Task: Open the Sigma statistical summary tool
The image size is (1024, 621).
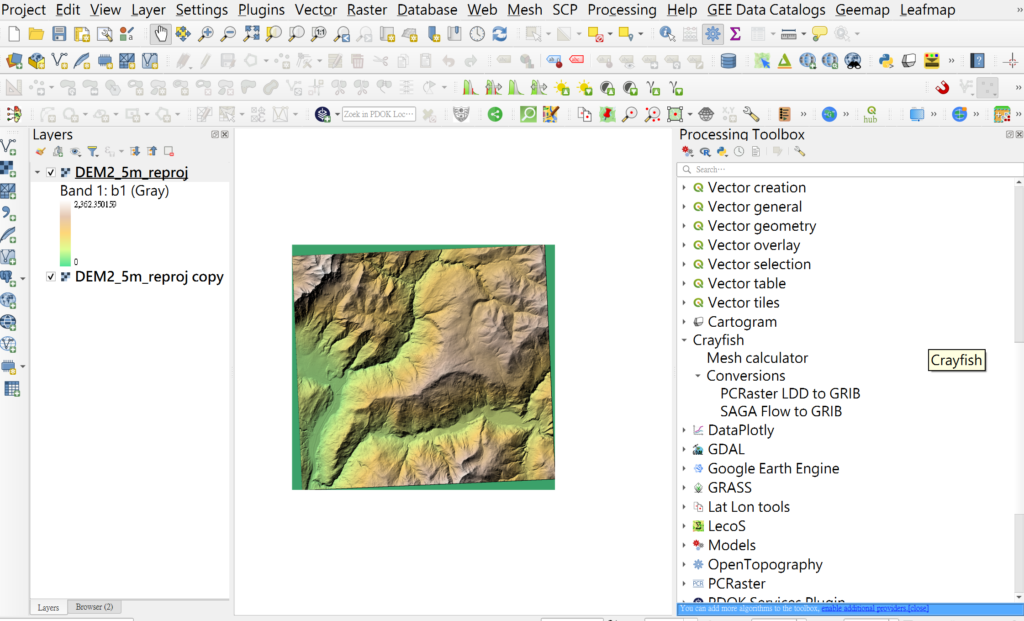Action: (735, 34)
